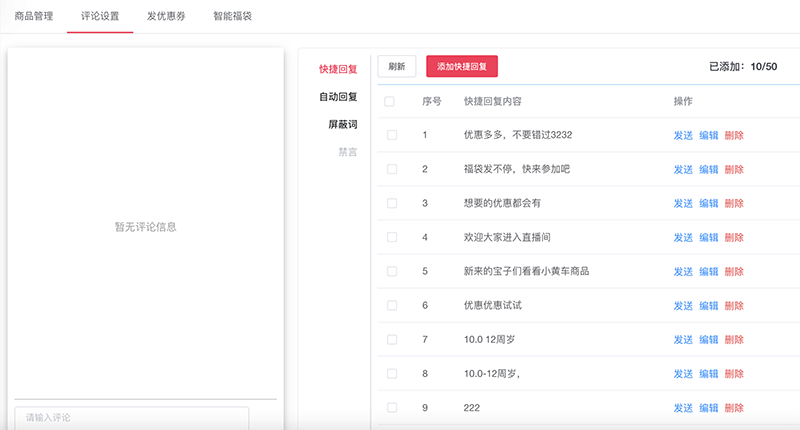Screen dimensions: 800x430
Task: Open the 发优惠券 tab
Action: (166, 16)
